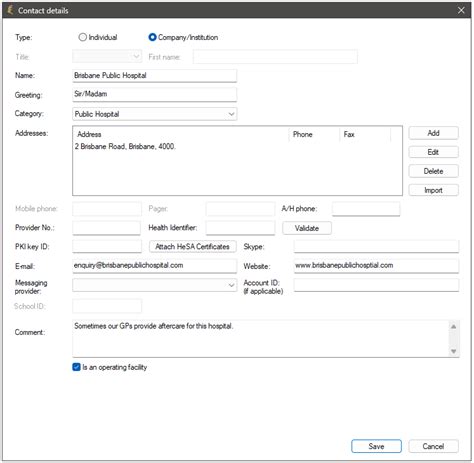Attach HeSA Certificates

click(193, 247)
